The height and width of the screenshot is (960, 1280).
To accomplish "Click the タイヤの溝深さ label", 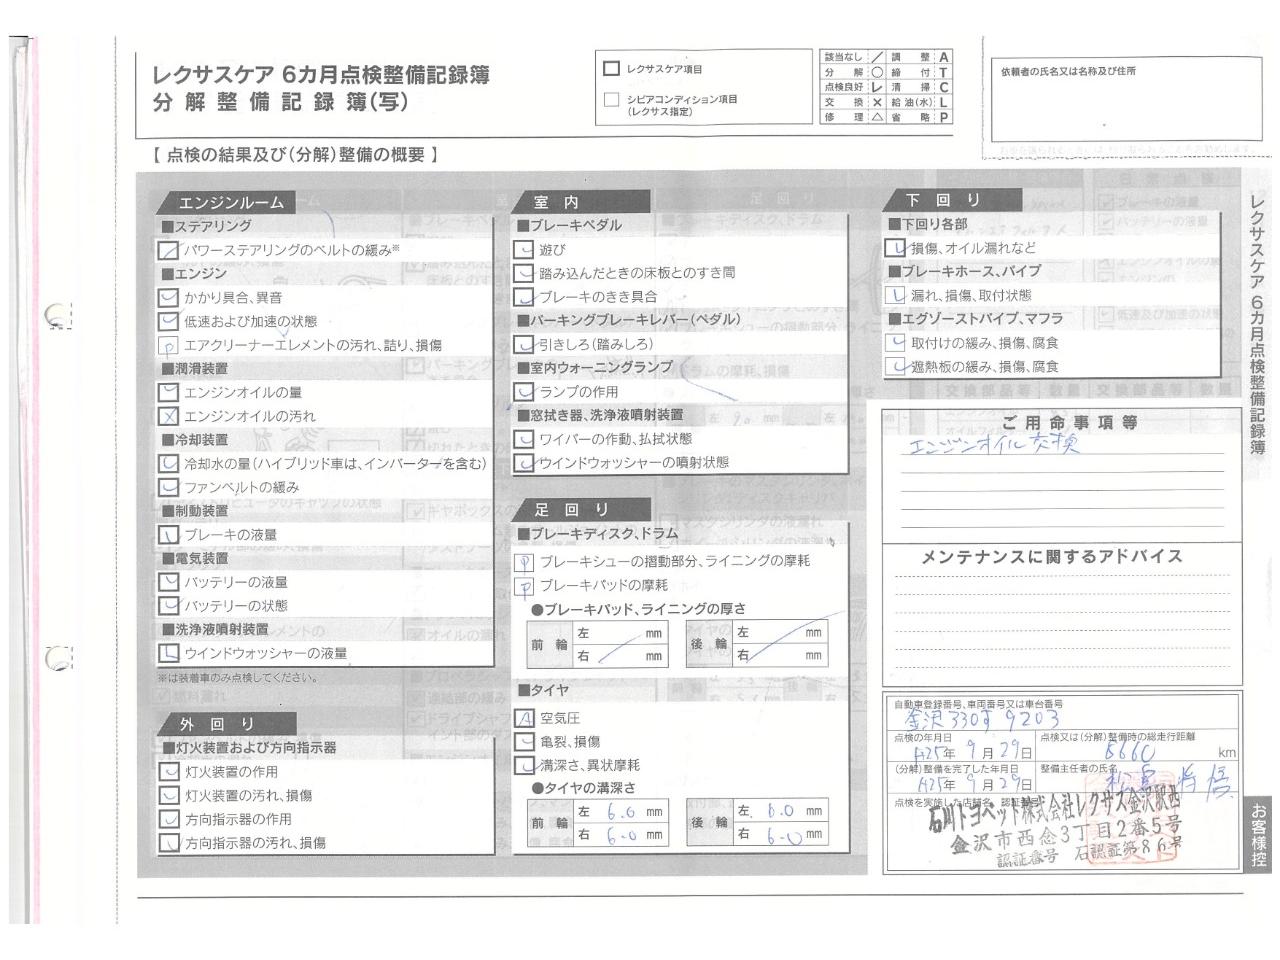I will (x=589, y=788).
